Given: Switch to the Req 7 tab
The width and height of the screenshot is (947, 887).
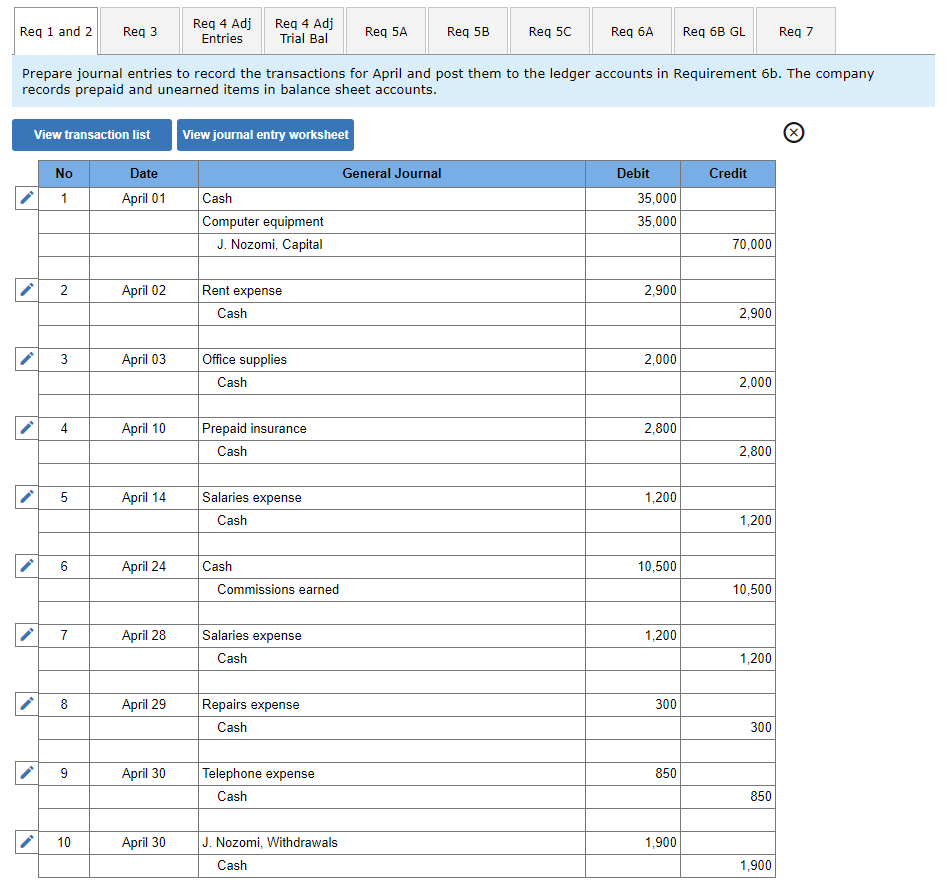Looking at the screenshot, I should (x=796, y=31).
